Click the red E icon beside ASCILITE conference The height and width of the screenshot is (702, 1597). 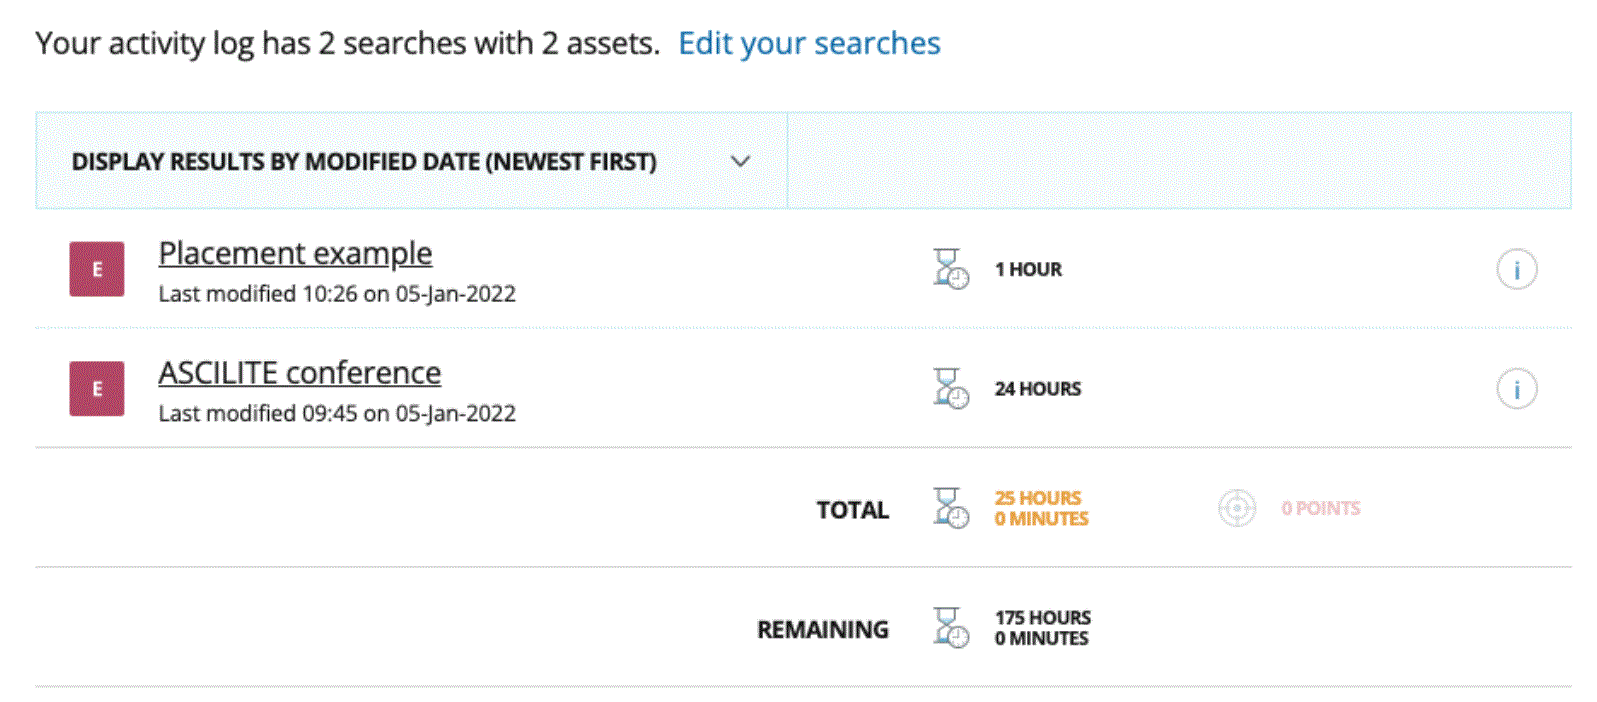coord(97,388)
